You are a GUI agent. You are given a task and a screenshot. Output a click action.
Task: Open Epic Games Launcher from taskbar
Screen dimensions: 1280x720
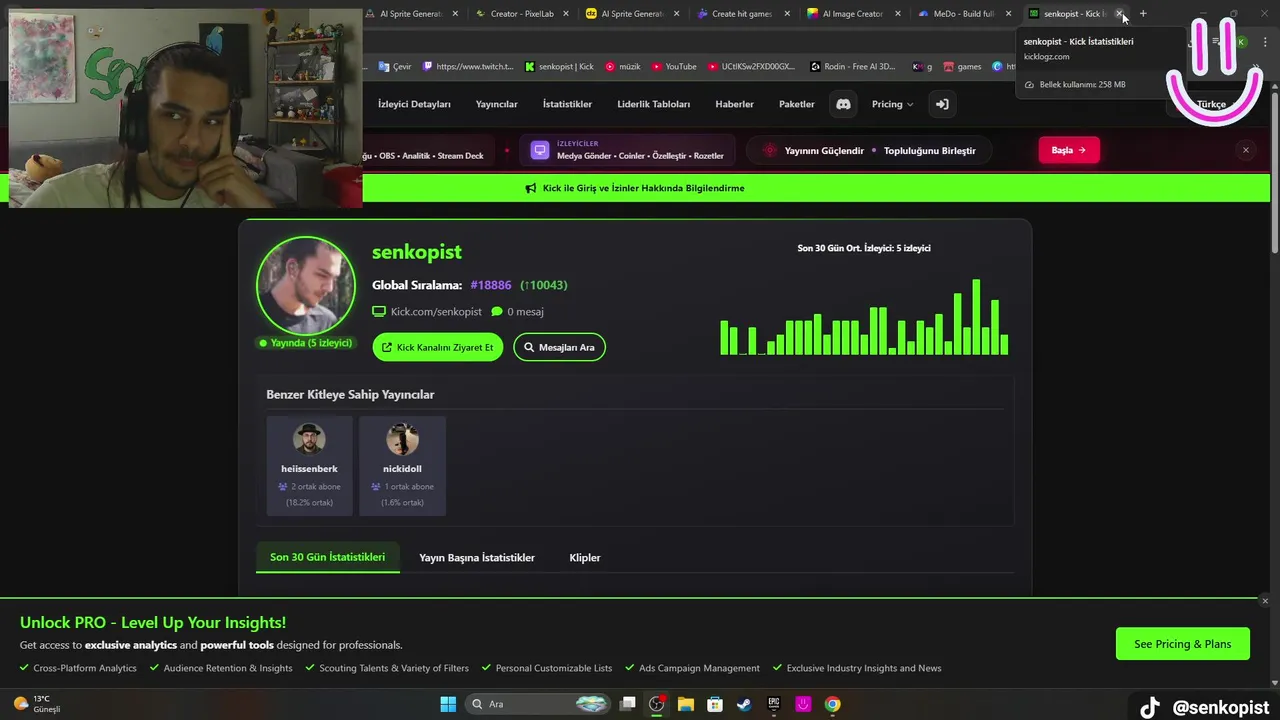click(774, 704)
